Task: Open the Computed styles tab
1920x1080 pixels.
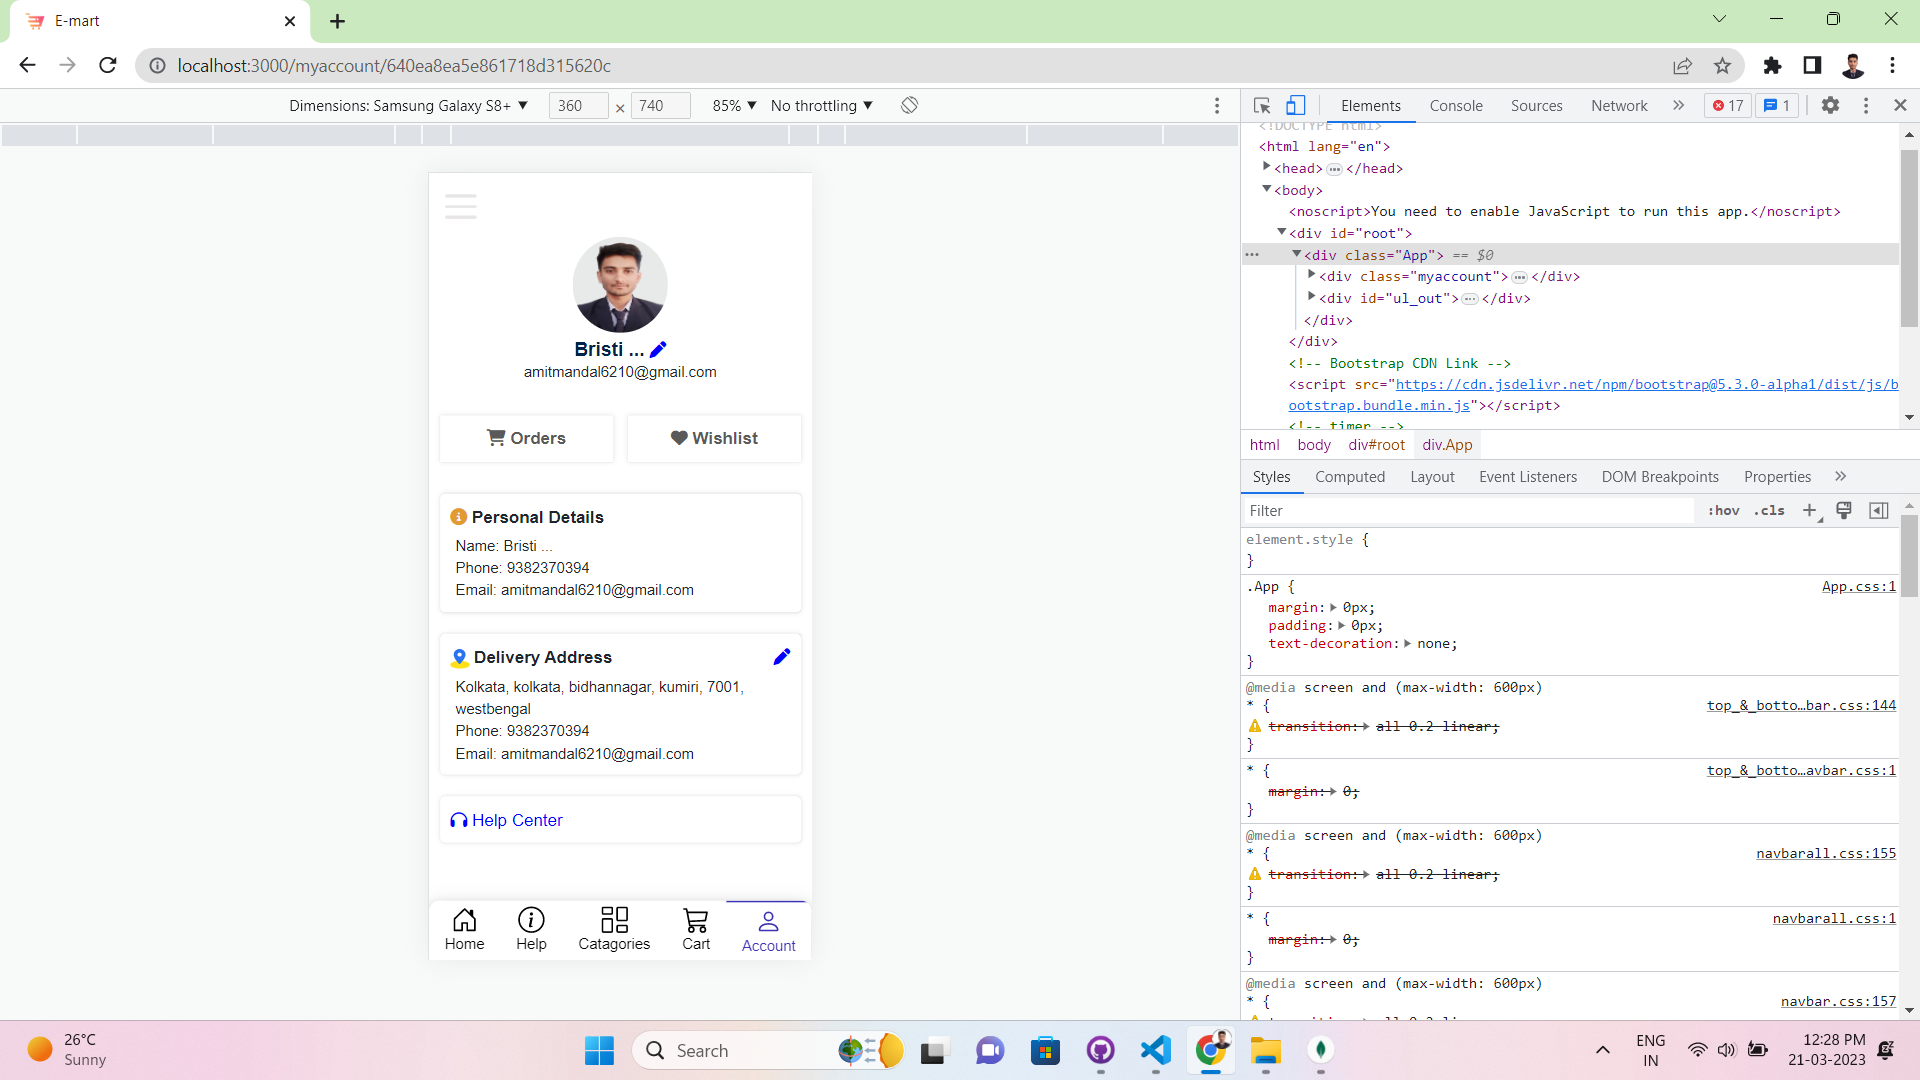Action: 1350,477
